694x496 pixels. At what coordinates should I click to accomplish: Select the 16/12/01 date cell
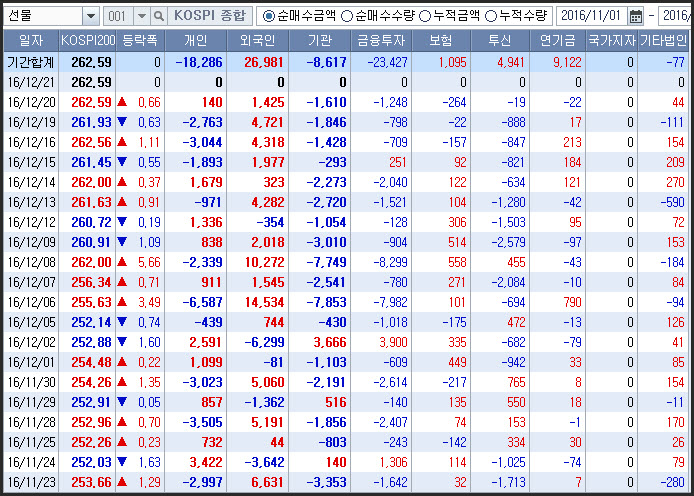(x=31, y=362)
